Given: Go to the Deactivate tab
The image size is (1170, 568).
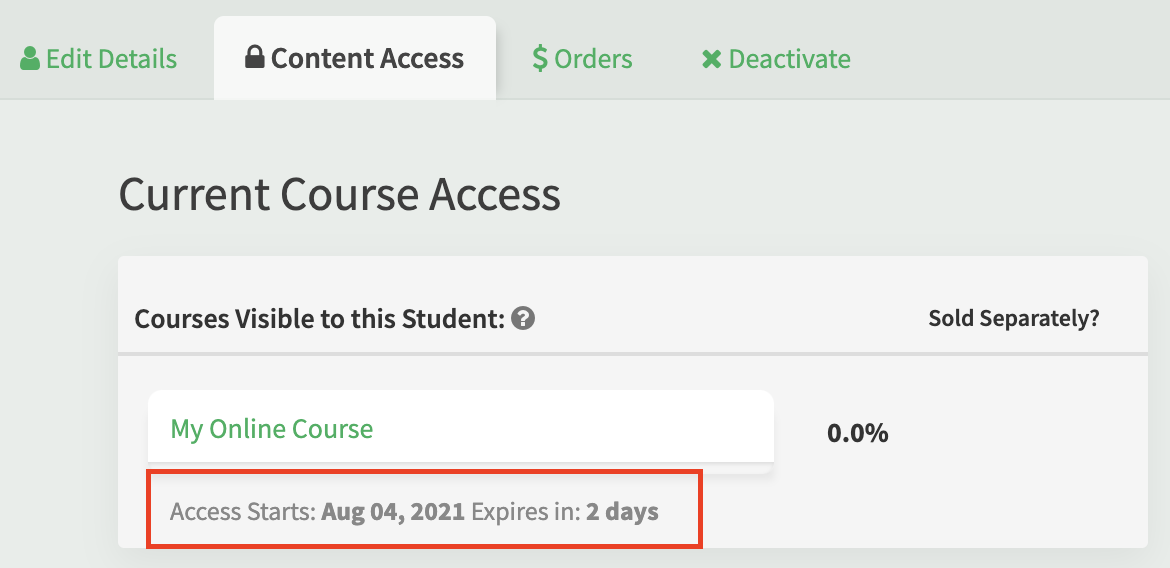Looking at the screenshot, I should [x=776, y=58].
